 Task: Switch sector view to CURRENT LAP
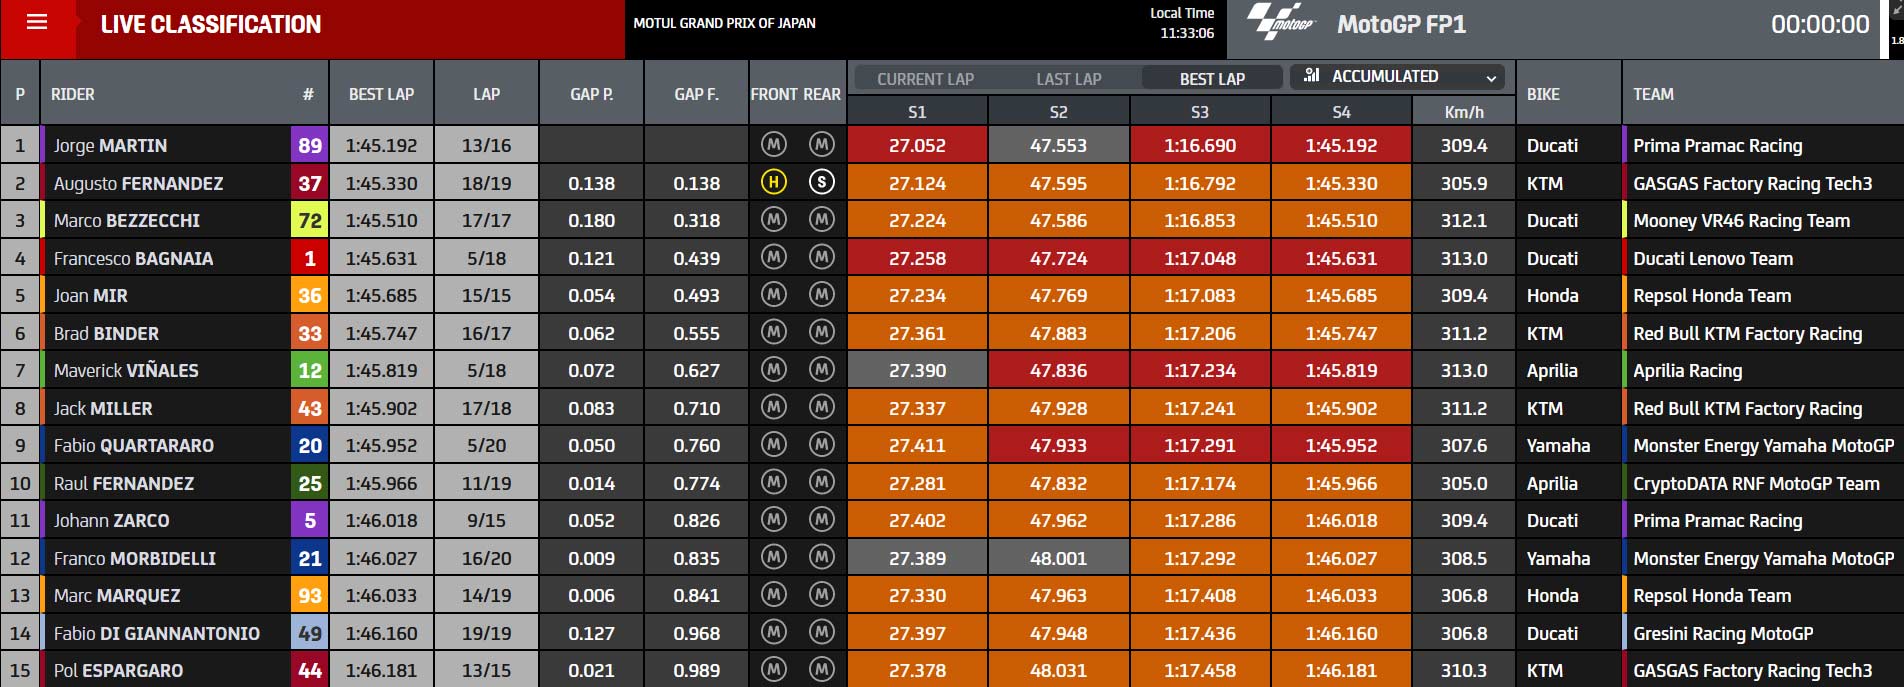[925, 79]
